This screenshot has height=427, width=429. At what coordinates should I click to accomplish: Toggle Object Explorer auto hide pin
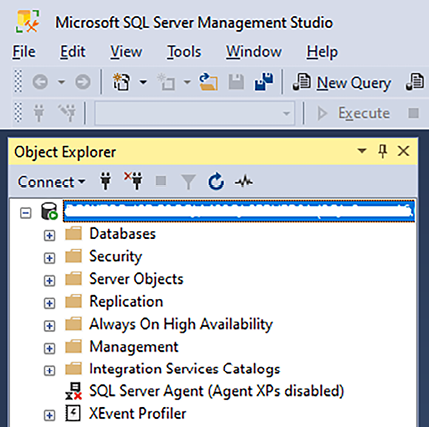pos(383,151)
